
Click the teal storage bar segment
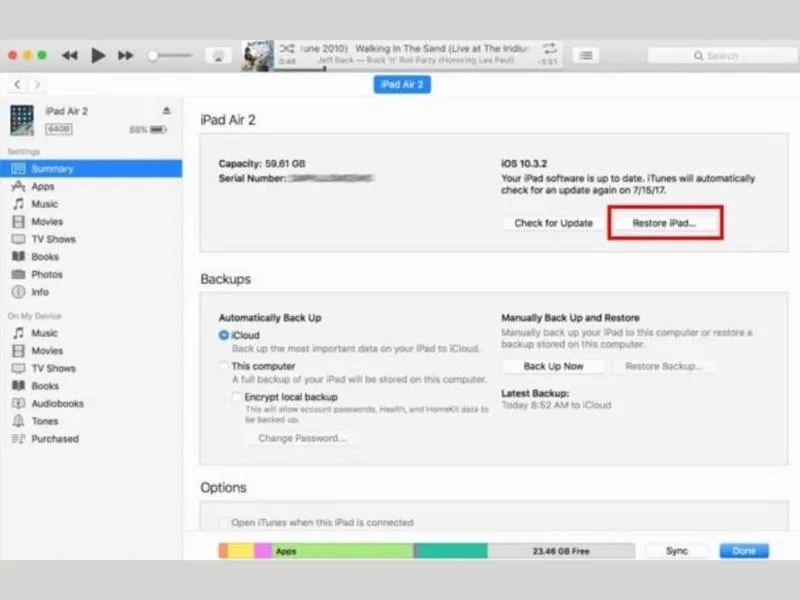pyautogui.click(x=451, y=551)
